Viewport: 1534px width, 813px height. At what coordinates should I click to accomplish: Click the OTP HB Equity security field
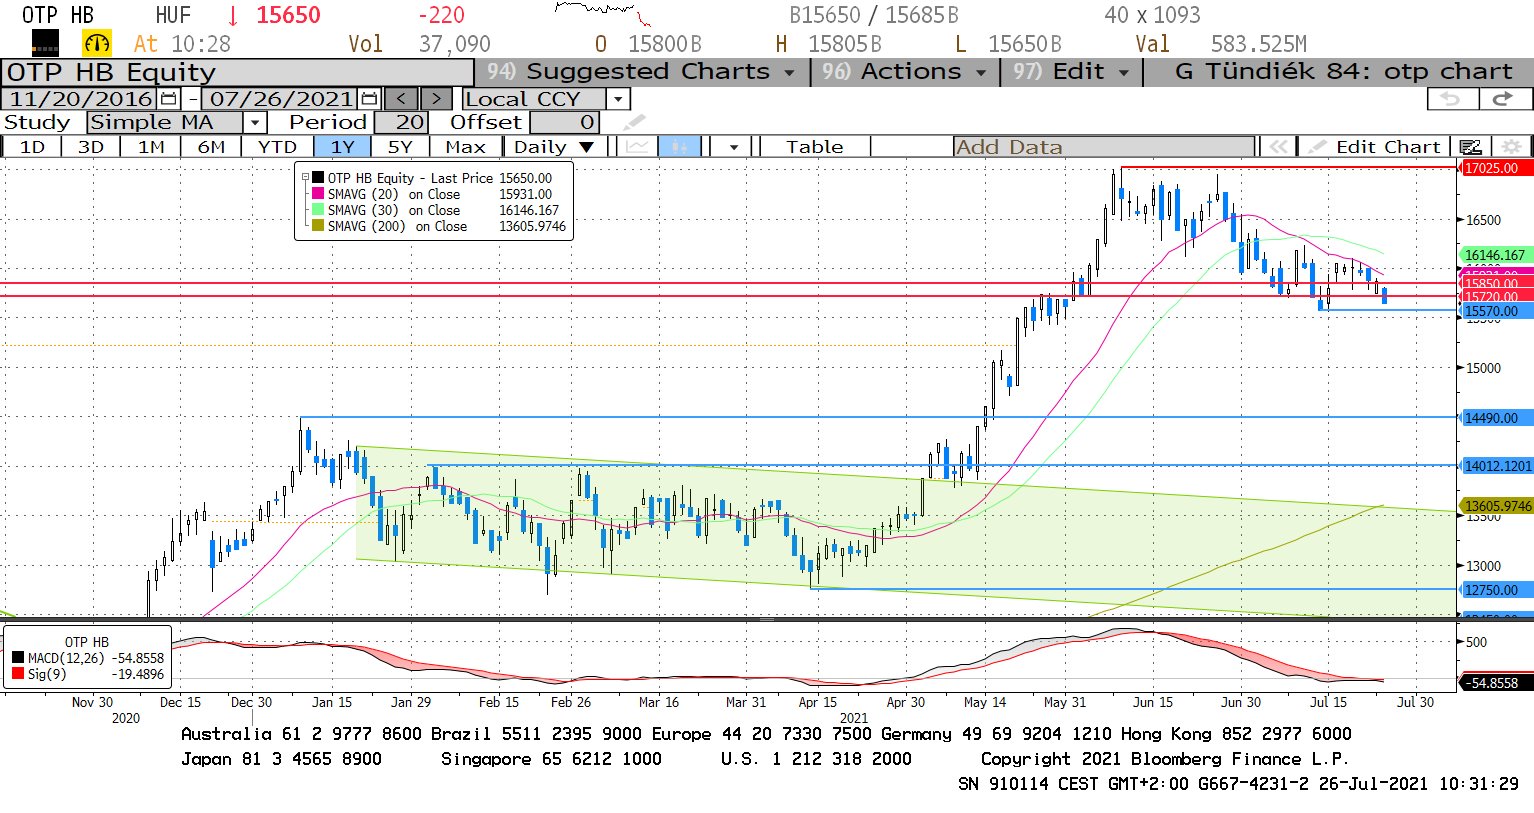(238, 72)
